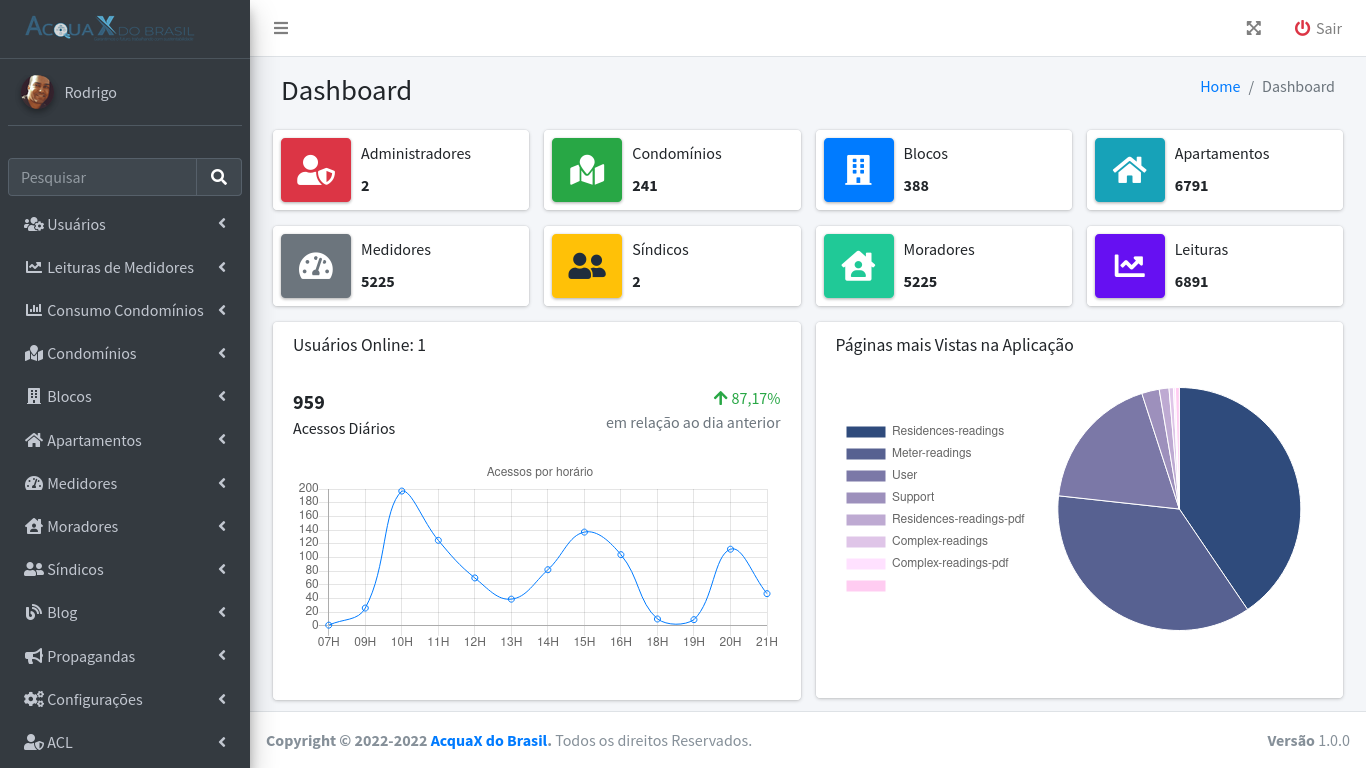Expand the Configurações sidebar chevron
Screen dimensions: 1366x768
(222, 699)
